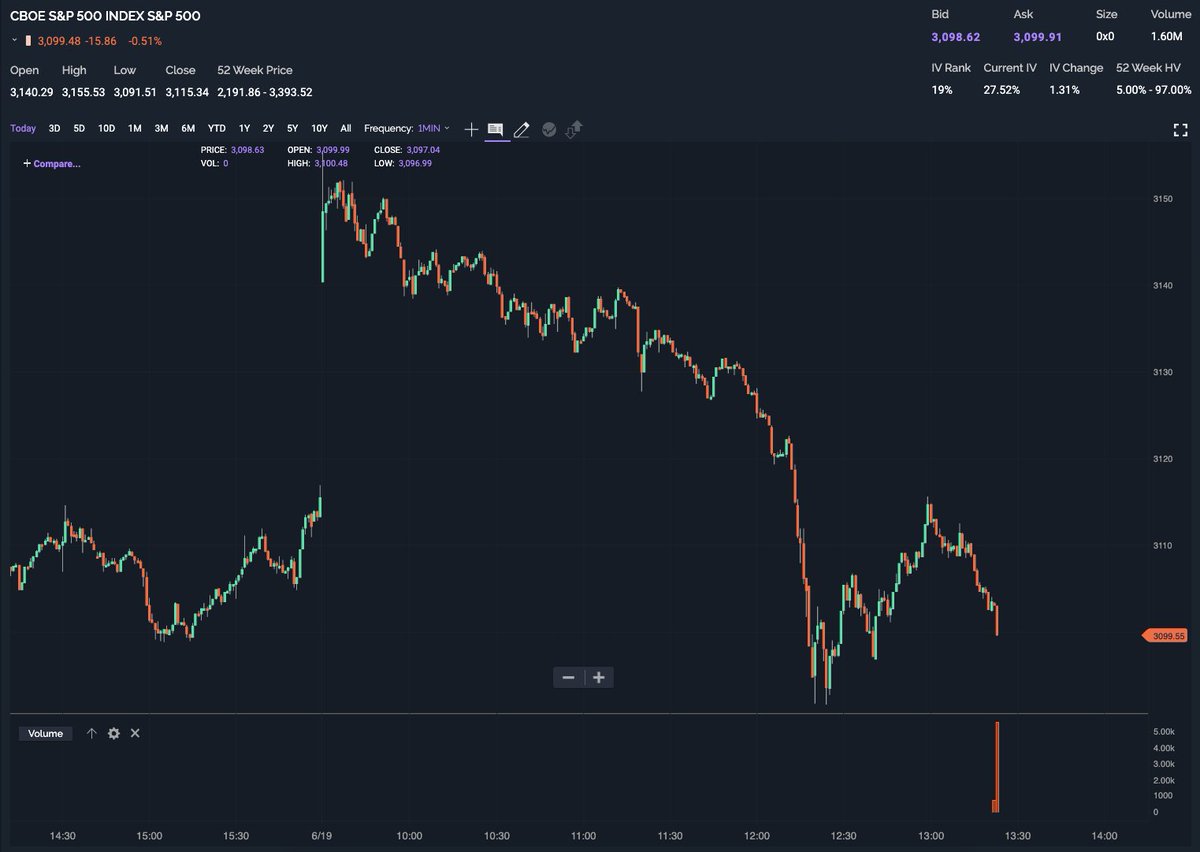1200x852 pixels.
Task: Click the greyed export arrow icon
Action: pyautogui.click(x=574, y=129)
